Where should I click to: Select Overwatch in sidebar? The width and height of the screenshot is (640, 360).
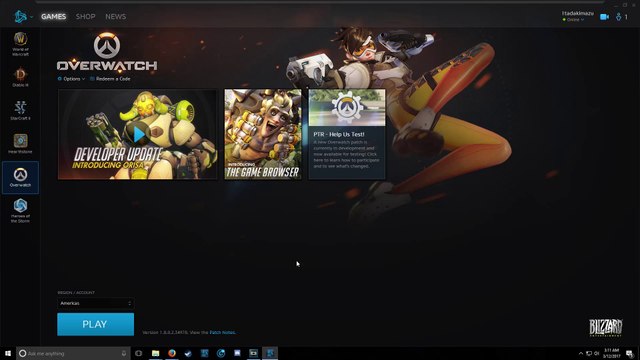coord(20,177)
